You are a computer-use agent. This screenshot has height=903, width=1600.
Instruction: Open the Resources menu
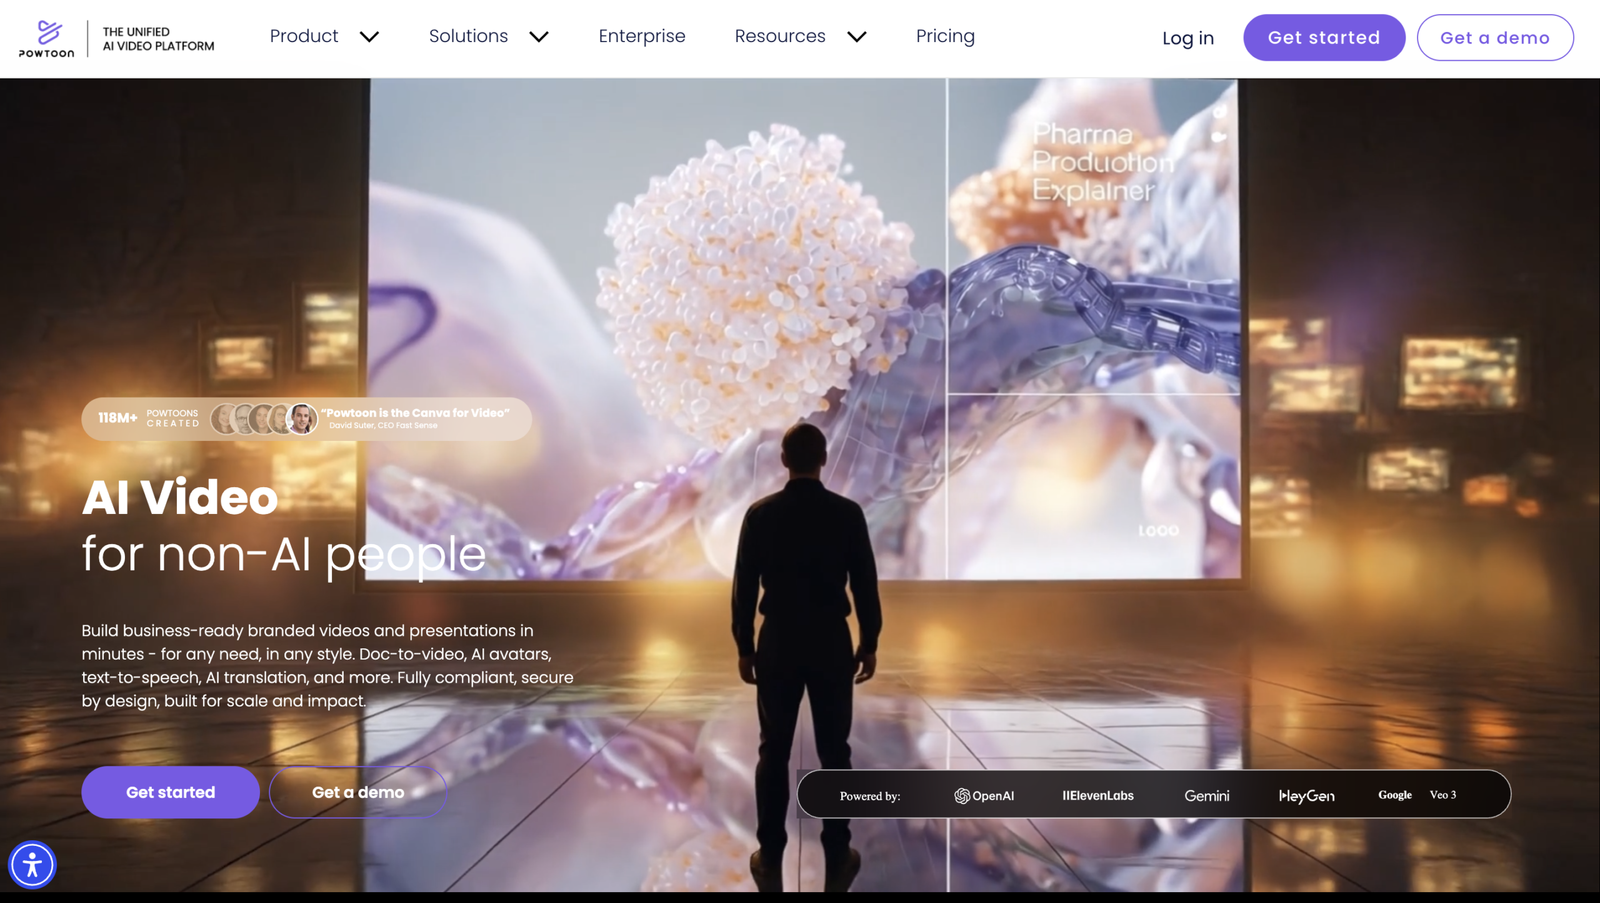pyautogui.click(x=780, y=36)
